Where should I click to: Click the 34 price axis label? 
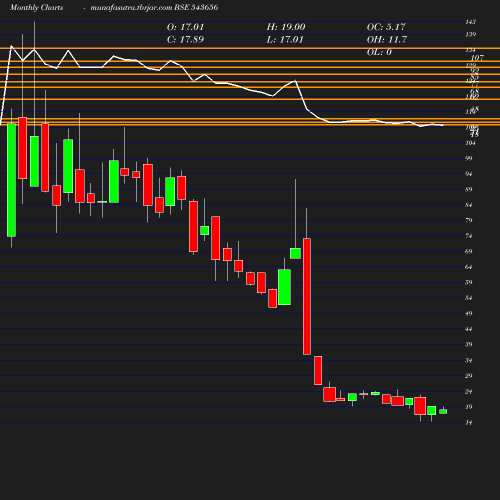coord(469,360)
